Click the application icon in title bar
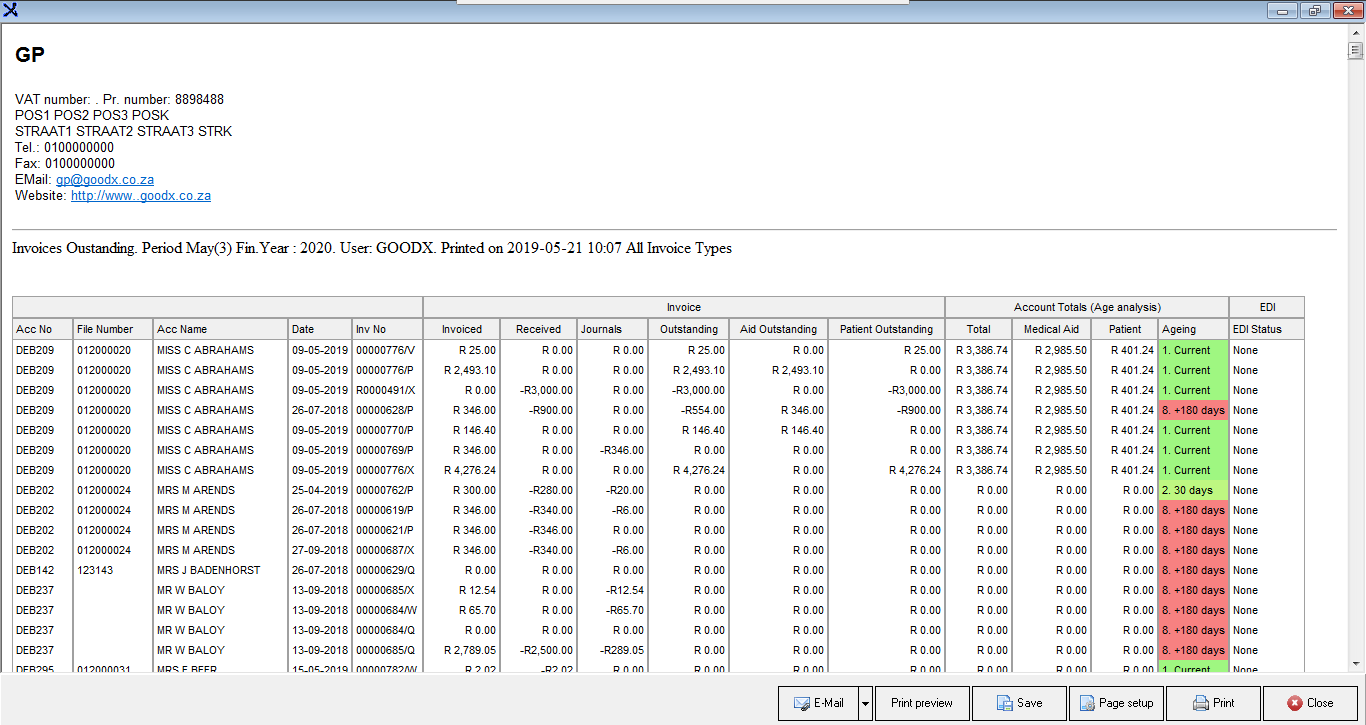This screenshot has width=1366, height=725. [11, 10]
